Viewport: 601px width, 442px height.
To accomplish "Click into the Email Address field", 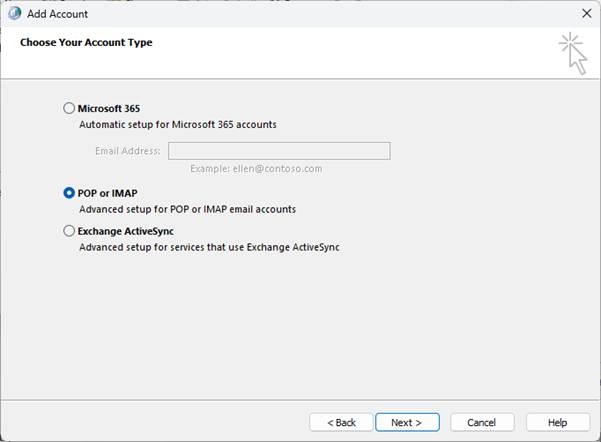I will (x=279, y=151).
